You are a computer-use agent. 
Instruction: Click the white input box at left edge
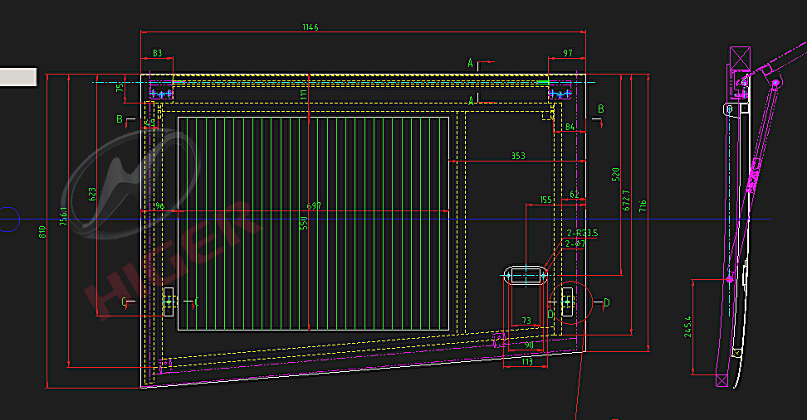18,75
